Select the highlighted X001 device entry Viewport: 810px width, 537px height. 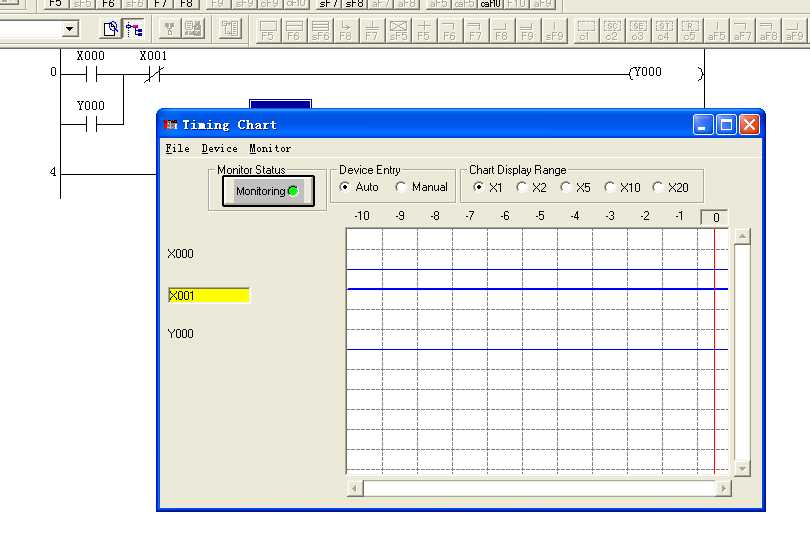(208, 295)
